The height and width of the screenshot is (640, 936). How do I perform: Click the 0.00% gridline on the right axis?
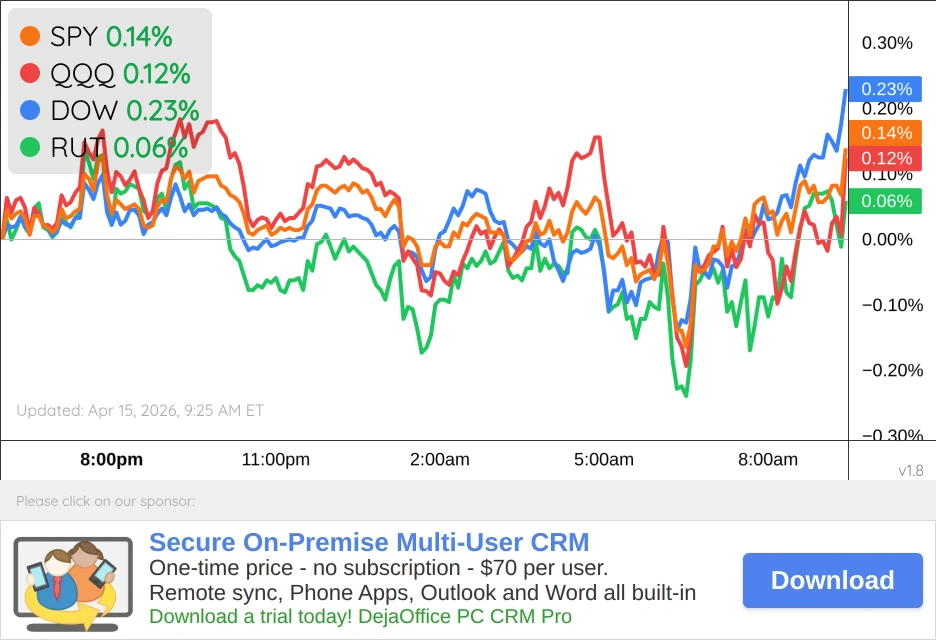coord(886,239)
